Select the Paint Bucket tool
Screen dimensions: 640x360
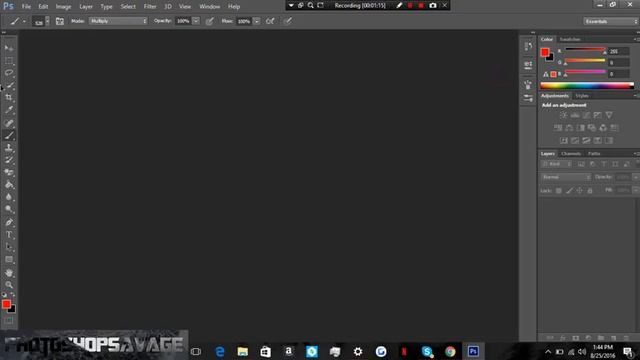pos(9,185)
